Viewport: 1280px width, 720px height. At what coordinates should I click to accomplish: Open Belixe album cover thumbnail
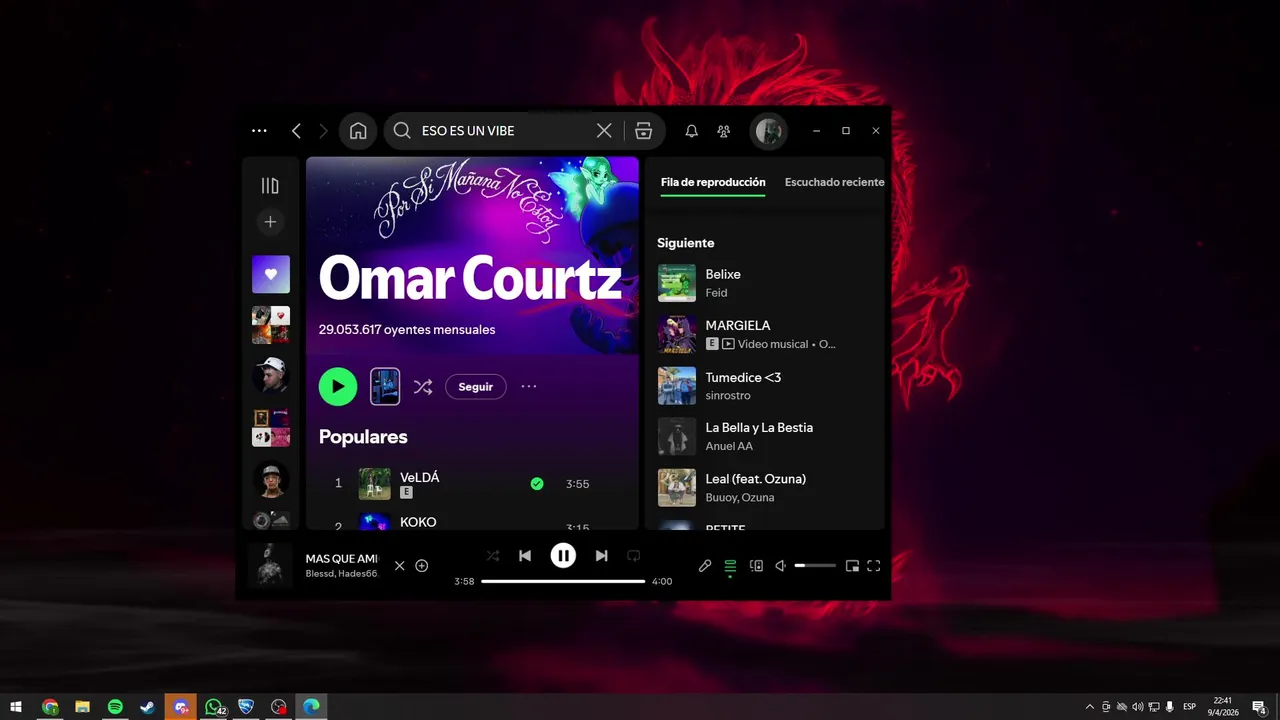[677, 283]
